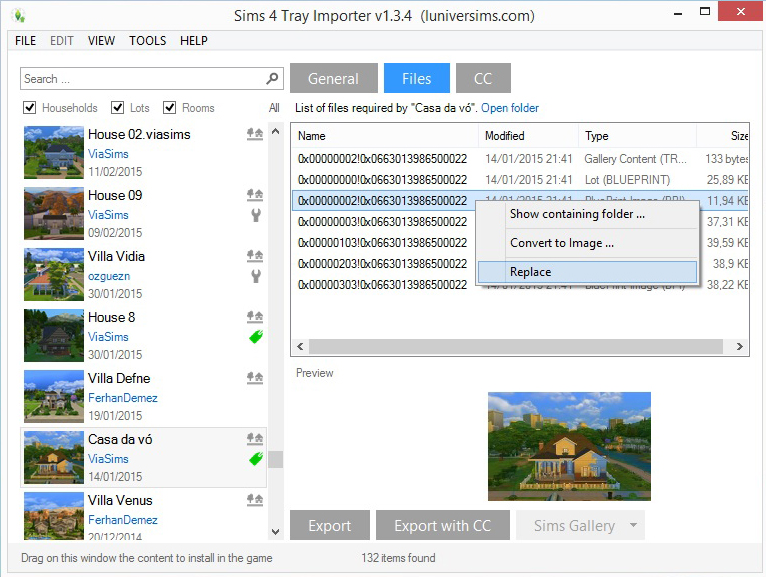Select the Villa Venus thumbnail
Image resolution: width=766 pixels, height=577 pixels.
coord(54,515)
